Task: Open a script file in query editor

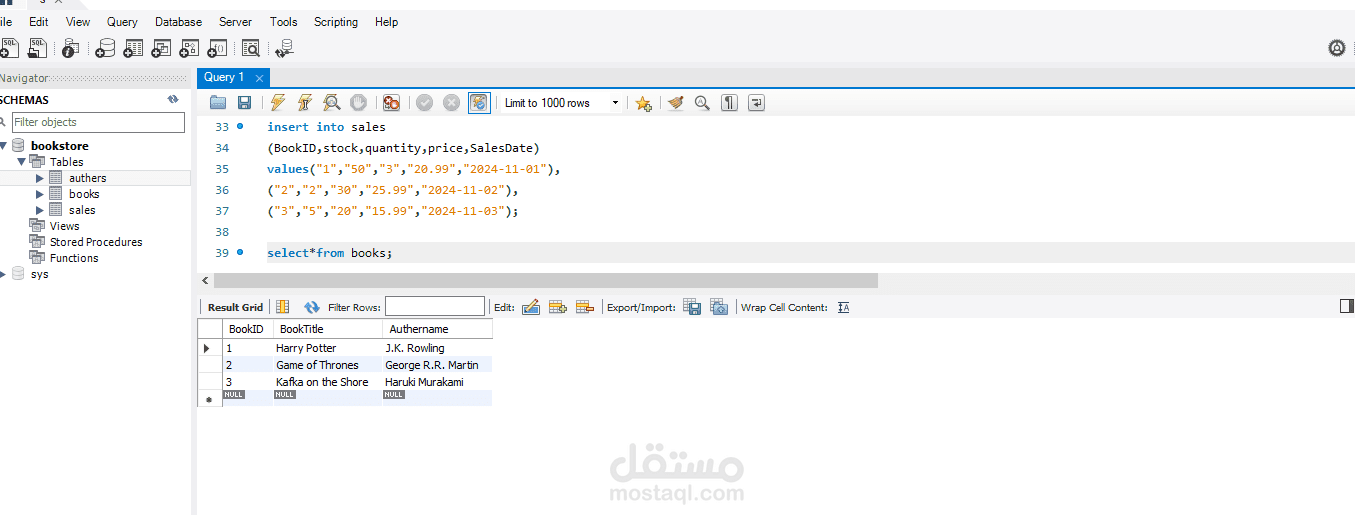Action: tap(218, 102)
